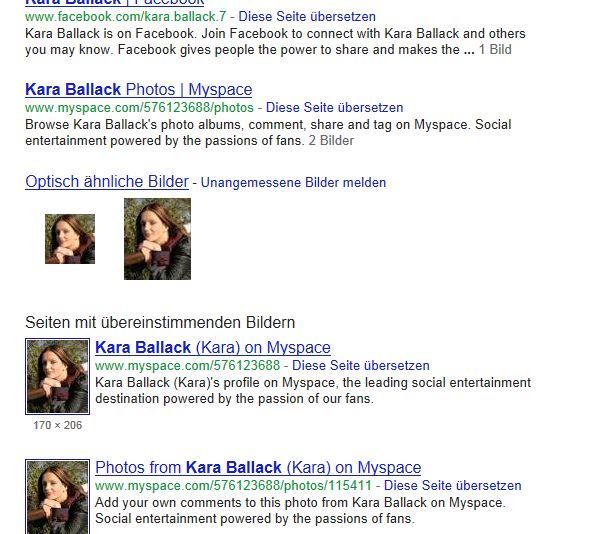The image size is (616, 534).
Task: Open the Kara Ballack Facebook result title
Action: click(114, 2)
